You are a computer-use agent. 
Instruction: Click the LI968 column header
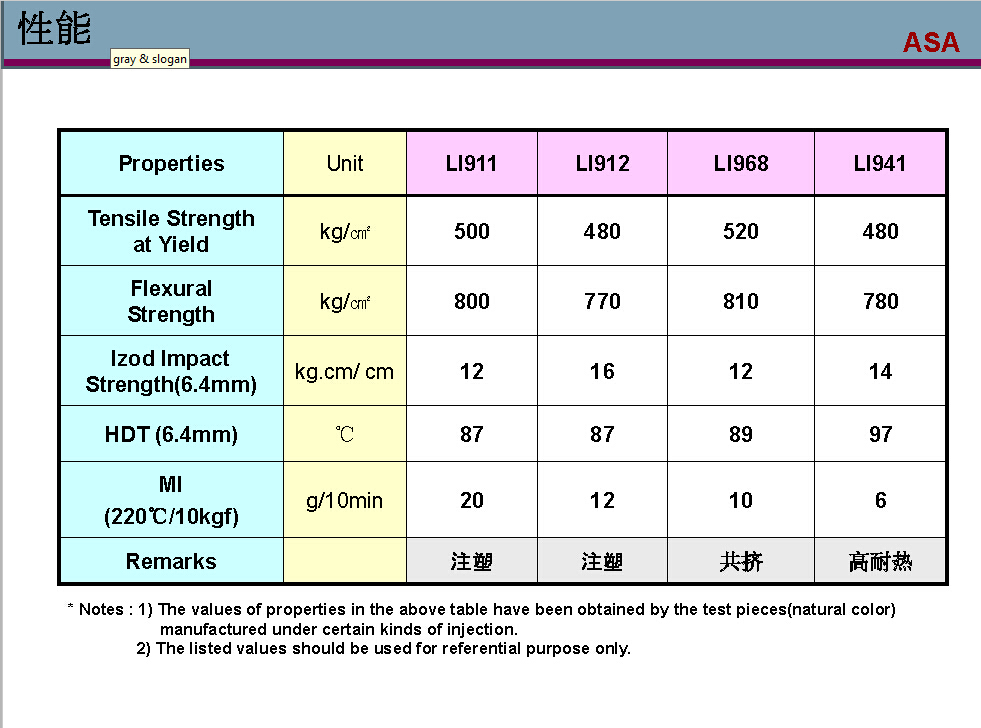(x=741, y=163)
